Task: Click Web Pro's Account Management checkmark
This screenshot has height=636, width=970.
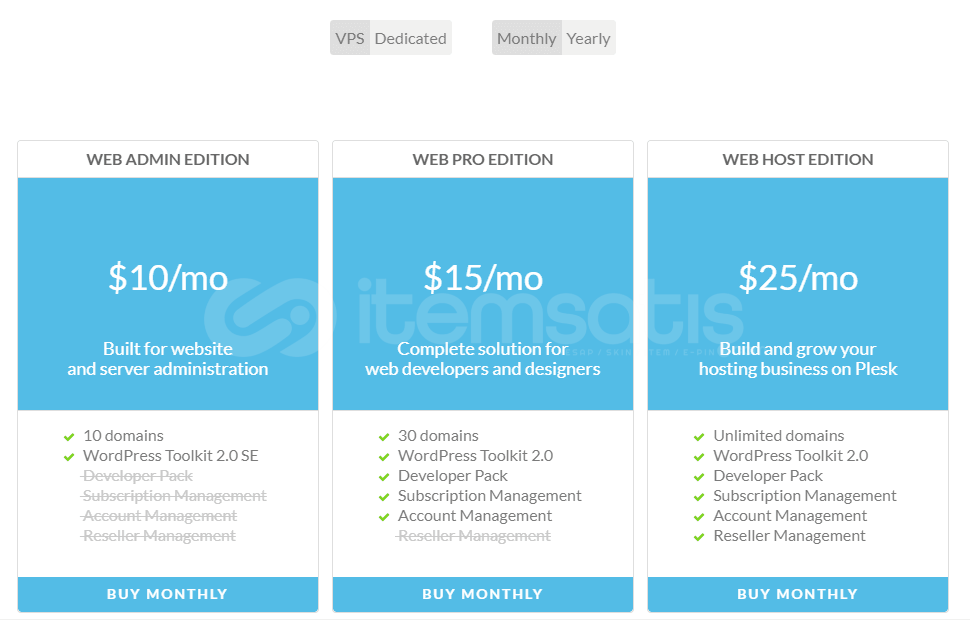Action: [x=384, y=517]
